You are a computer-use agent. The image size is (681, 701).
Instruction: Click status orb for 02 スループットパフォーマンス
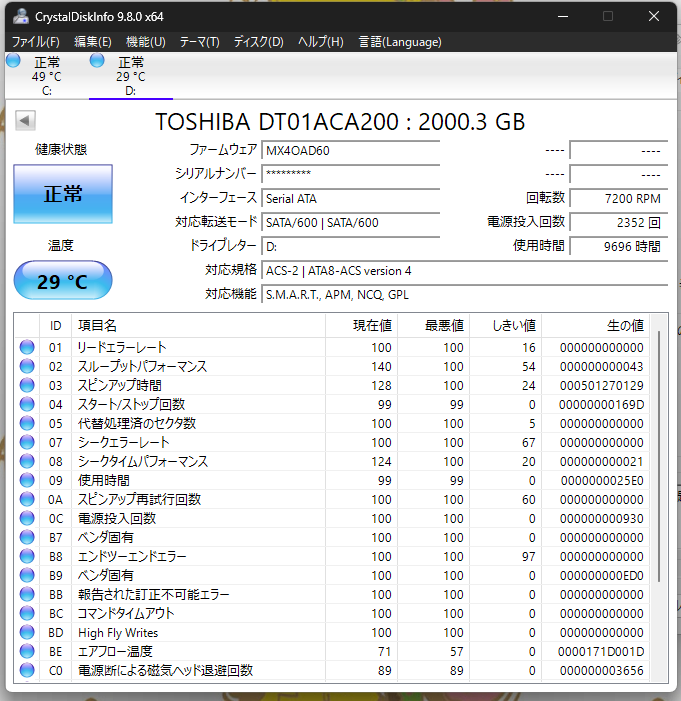point(27,366)
